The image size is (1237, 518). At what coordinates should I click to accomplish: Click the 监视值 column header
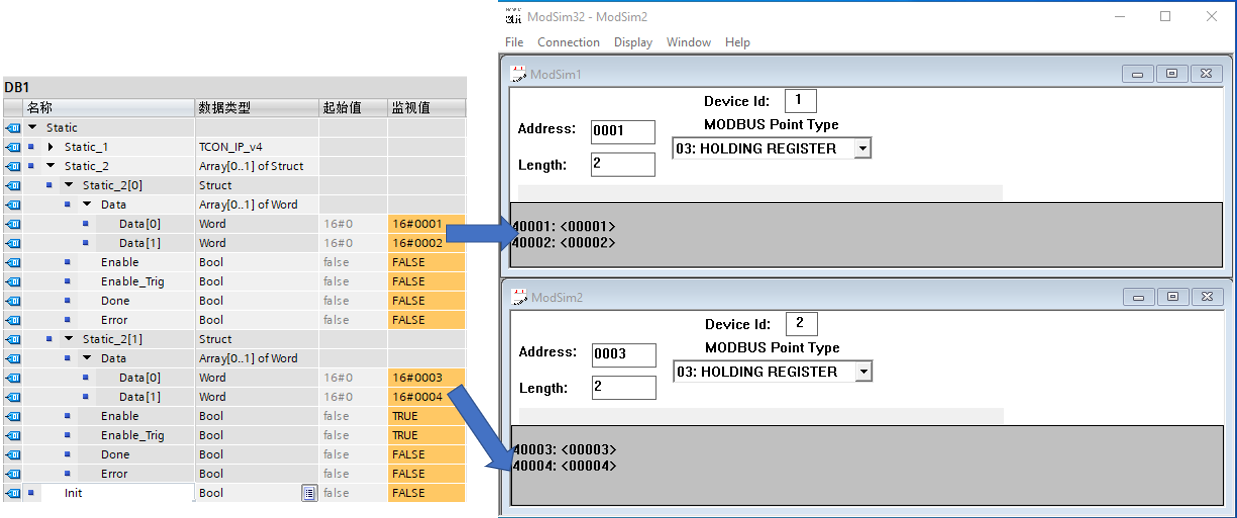tap(427, 108)
